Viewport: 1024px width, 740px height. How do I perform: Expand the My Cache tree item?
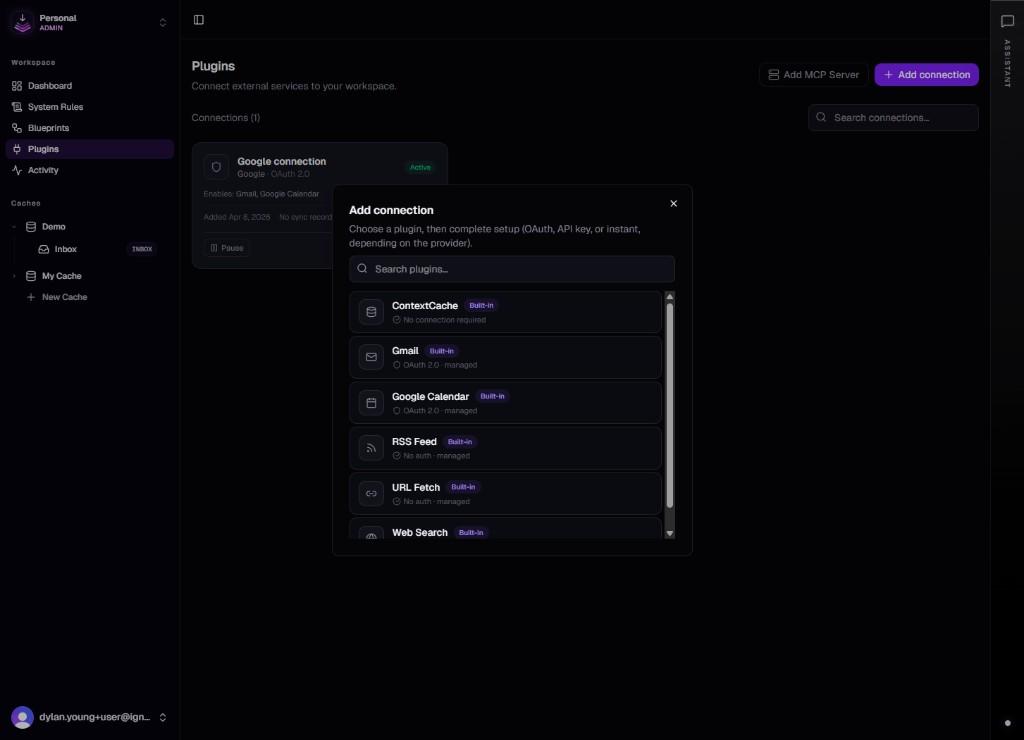click(x=13, y=275)
